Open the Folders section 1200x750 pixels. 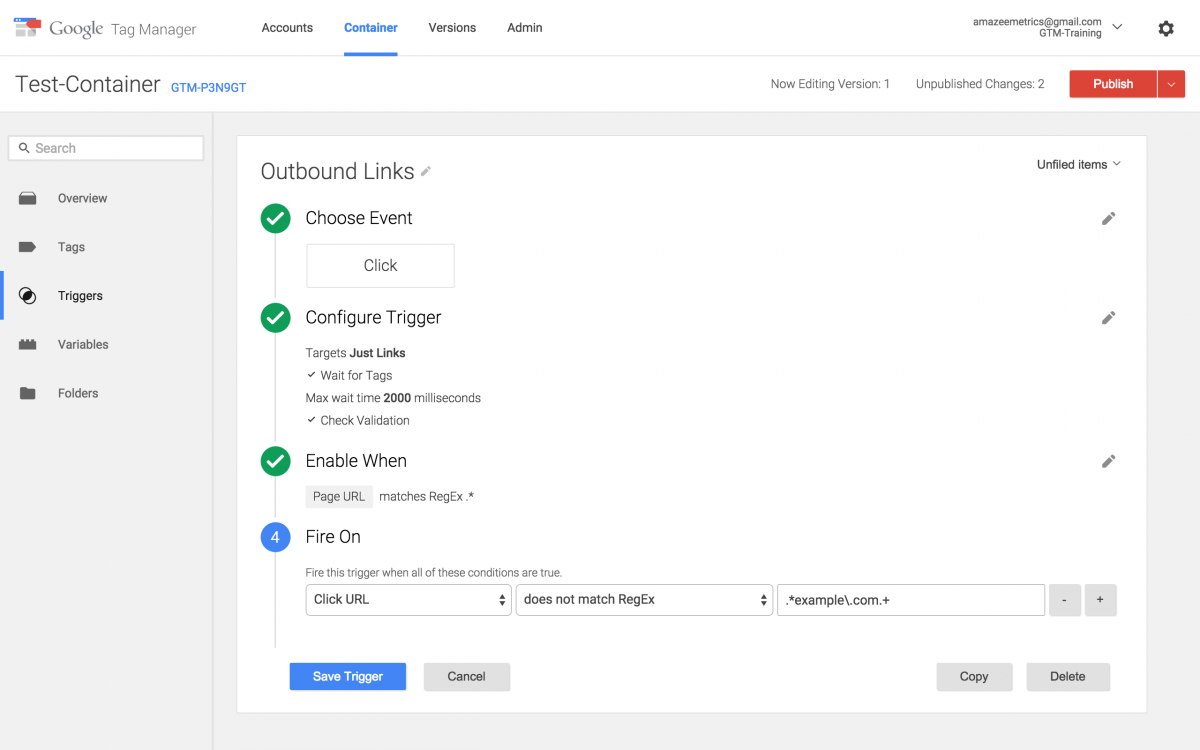(x=77, y=392)
